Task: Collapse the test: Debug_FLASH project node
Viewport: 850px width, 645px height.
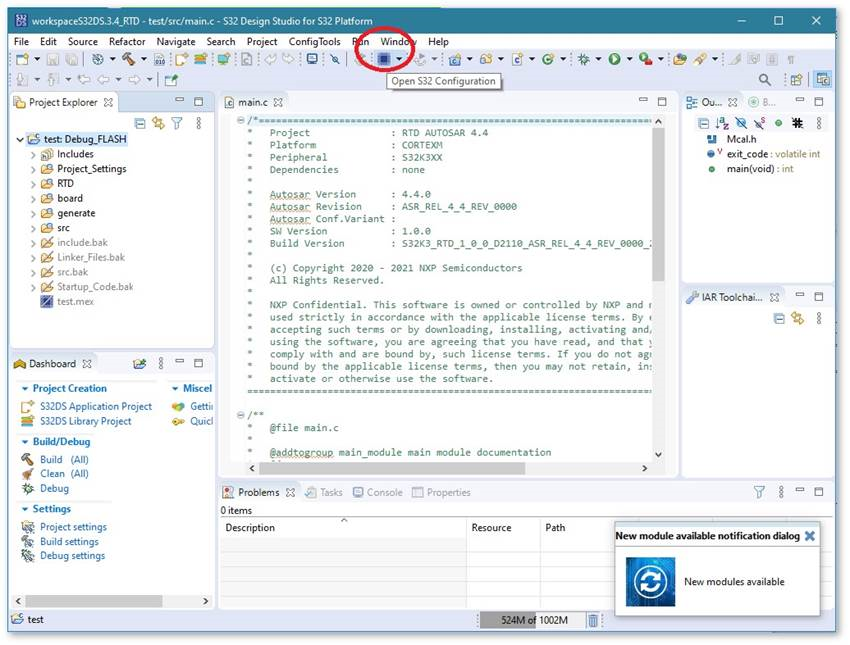Action: point(21,140)
